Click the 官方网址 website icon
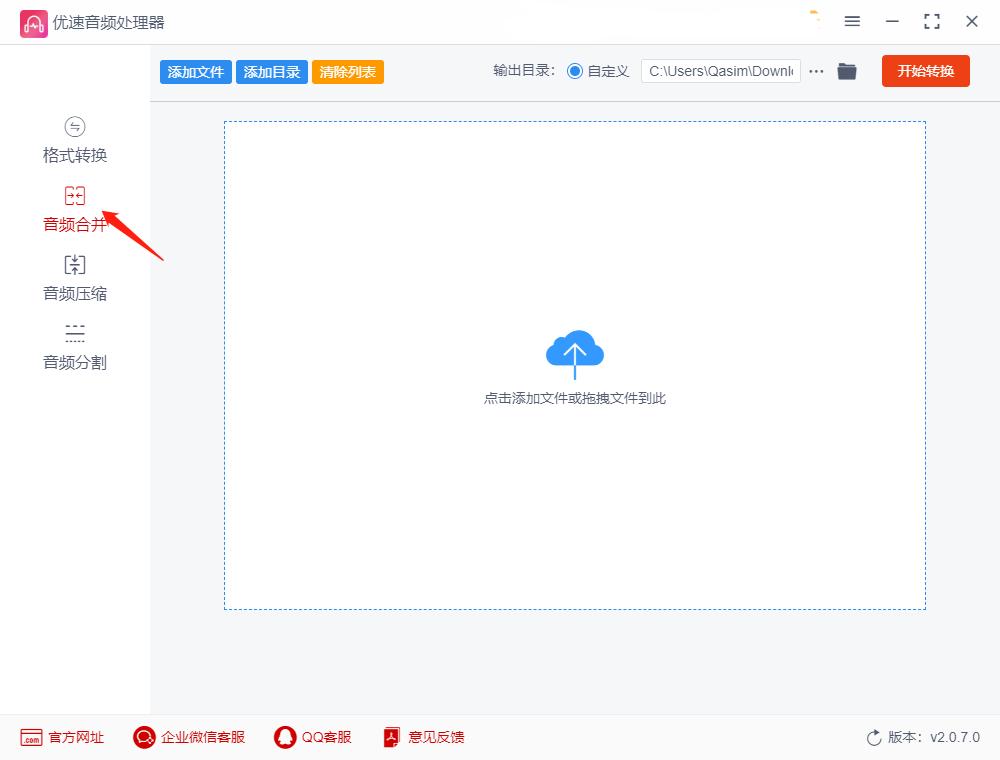The image size is (1000, 760). [x=31, y=738]
